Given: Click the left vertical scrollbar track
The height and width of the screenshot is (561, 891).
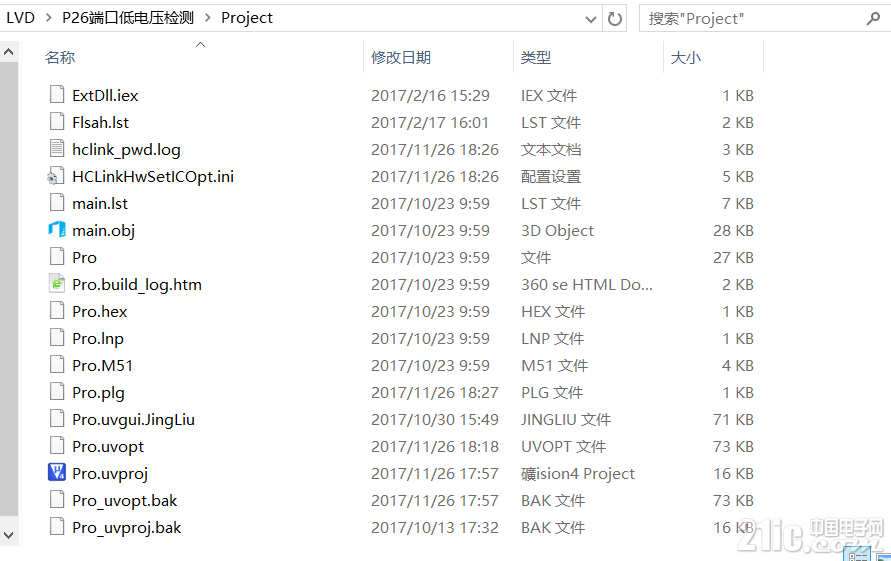Looking at the screenshot, I should point(9,290).
